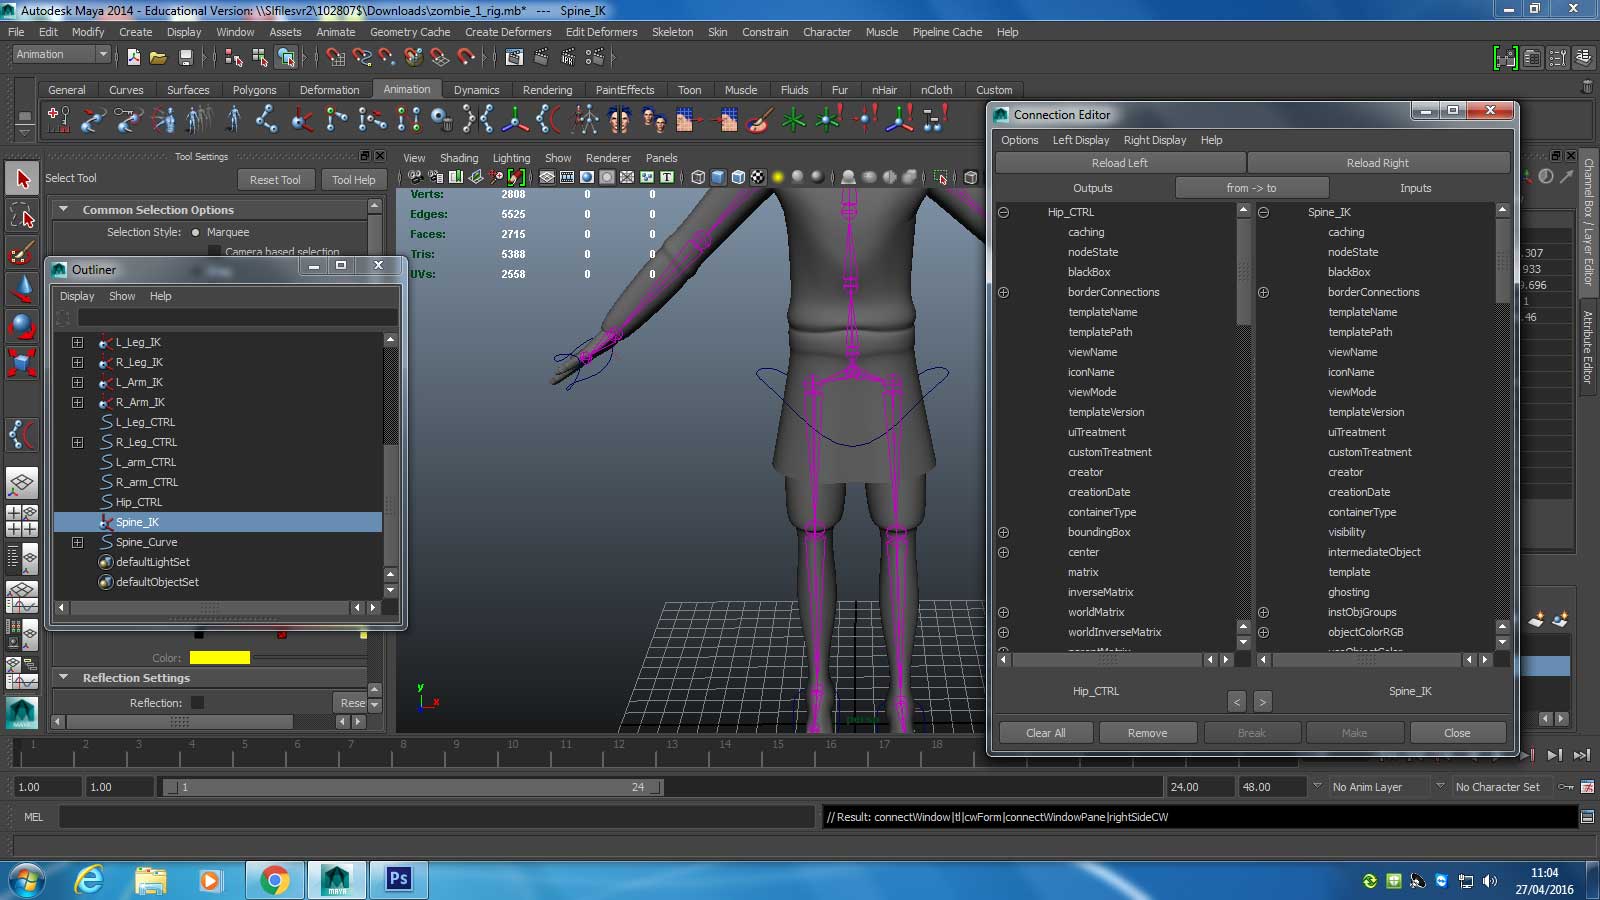Expand Spine_Curve node in Outliner
Image resolution: width=1600 pixels, height=900 pixels.
click(77, 542)
